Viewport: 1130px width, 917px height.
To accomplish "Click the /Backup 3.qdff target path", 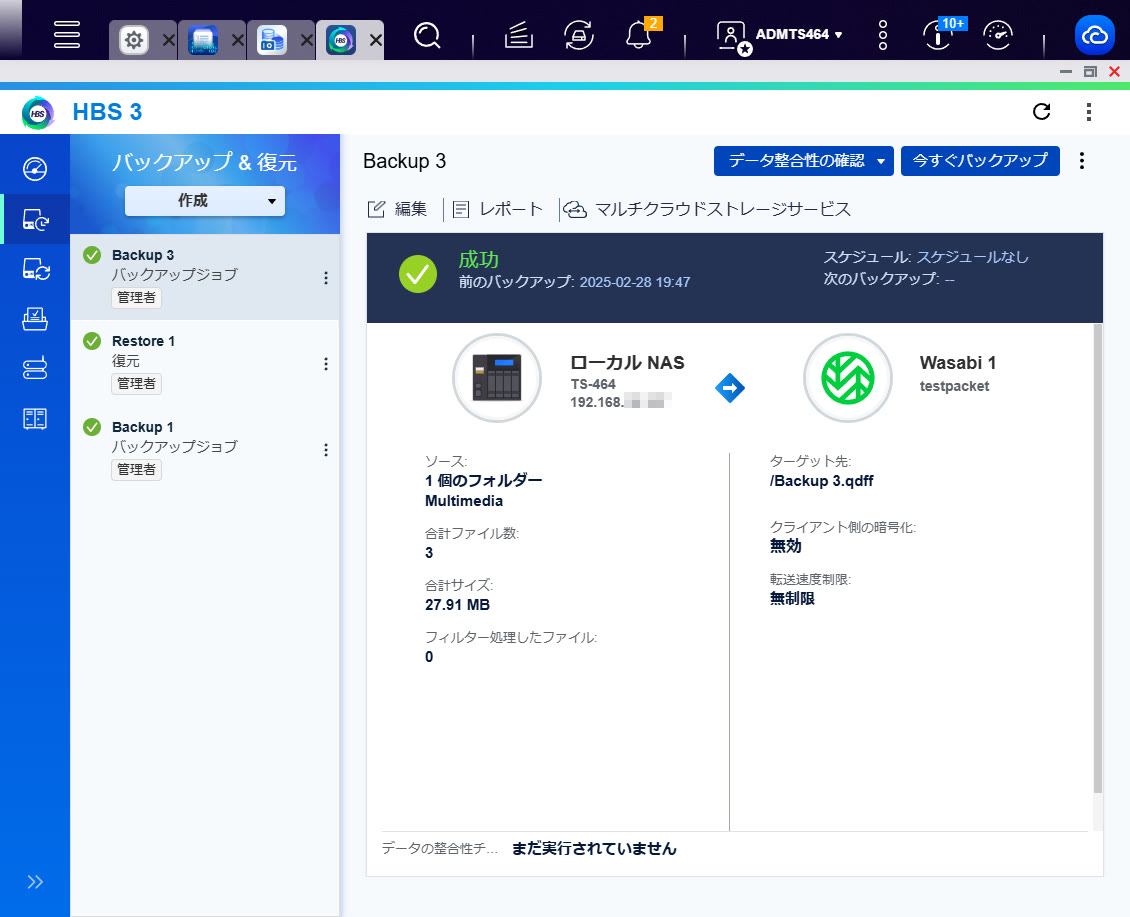I will (x=822, y=481).
